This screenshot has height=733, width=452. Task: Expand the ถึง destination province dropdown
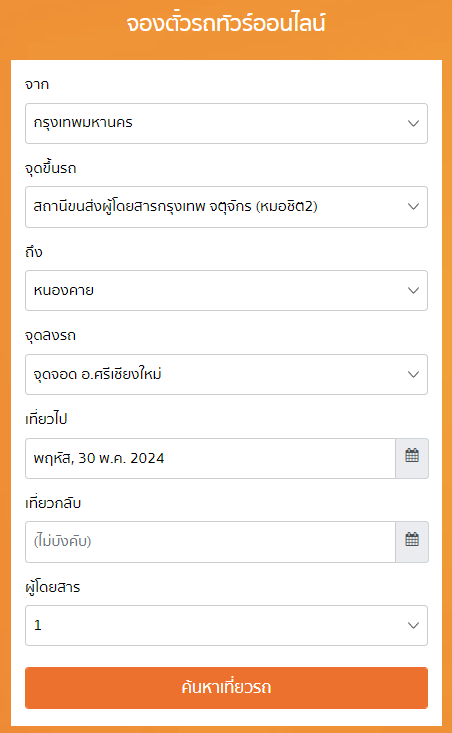226,290
